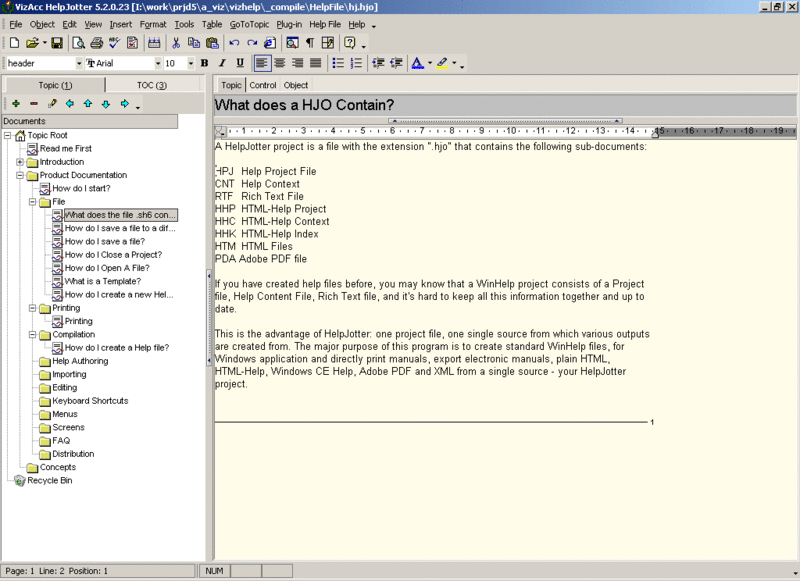
Task: Open the font color dropdown arrow
Action: click(430, 63)
